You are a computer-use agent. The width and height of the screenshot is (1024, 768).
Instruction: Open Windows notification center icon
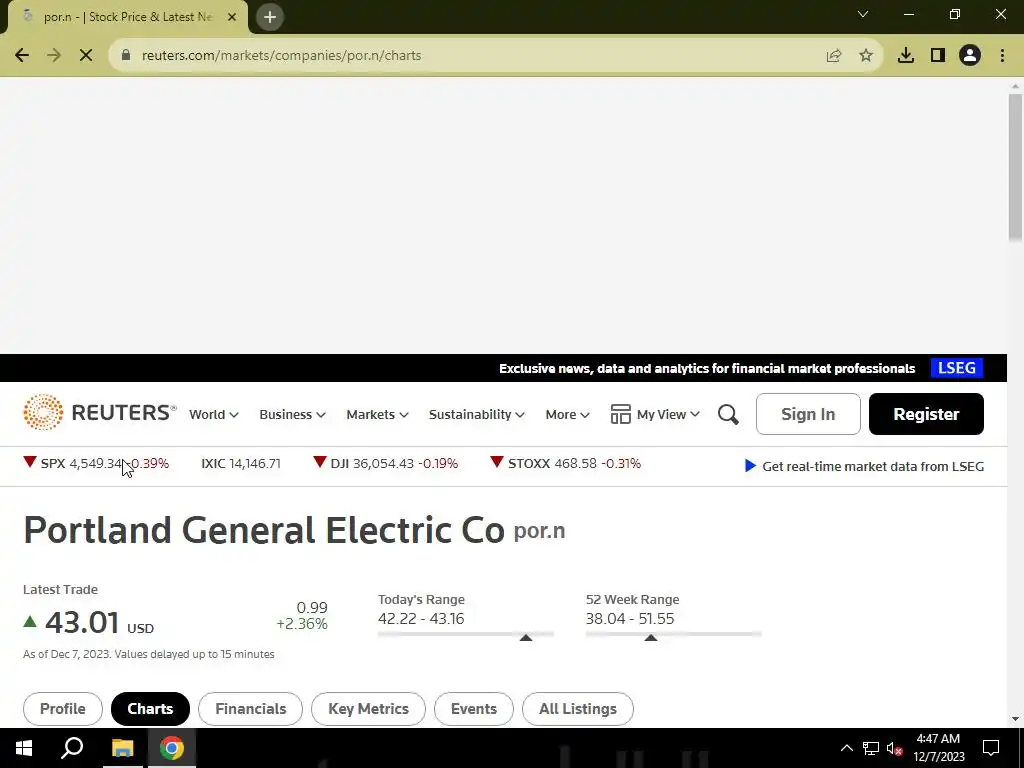click(991, 748)
